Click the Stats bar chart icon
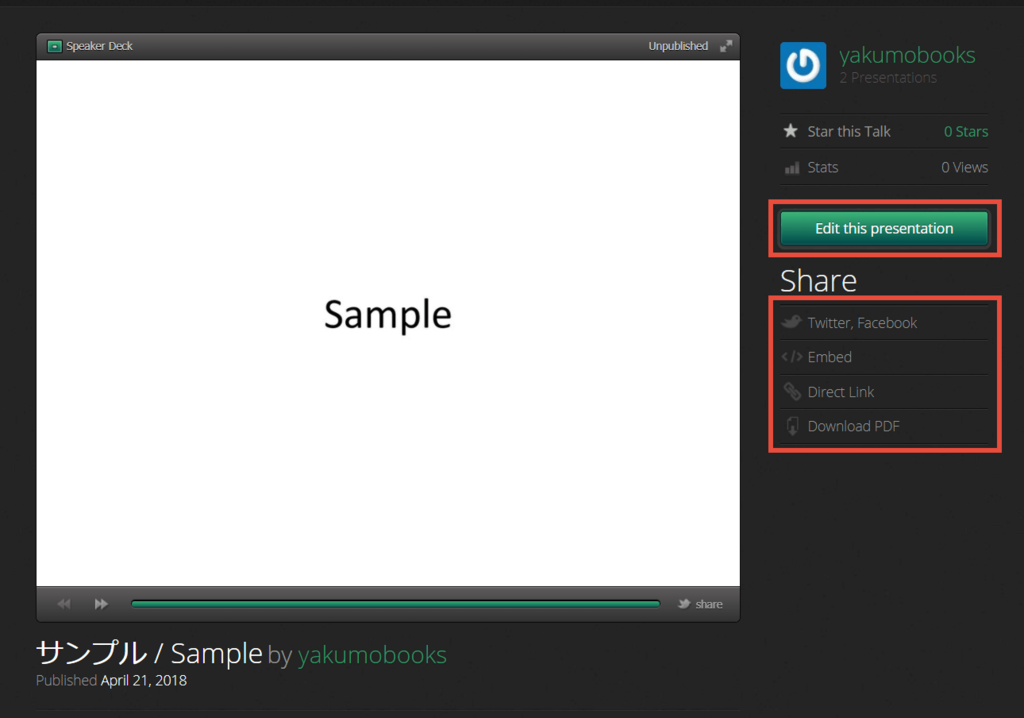Viewport: 1024px width, 718px height. click(x=792, y=168)
